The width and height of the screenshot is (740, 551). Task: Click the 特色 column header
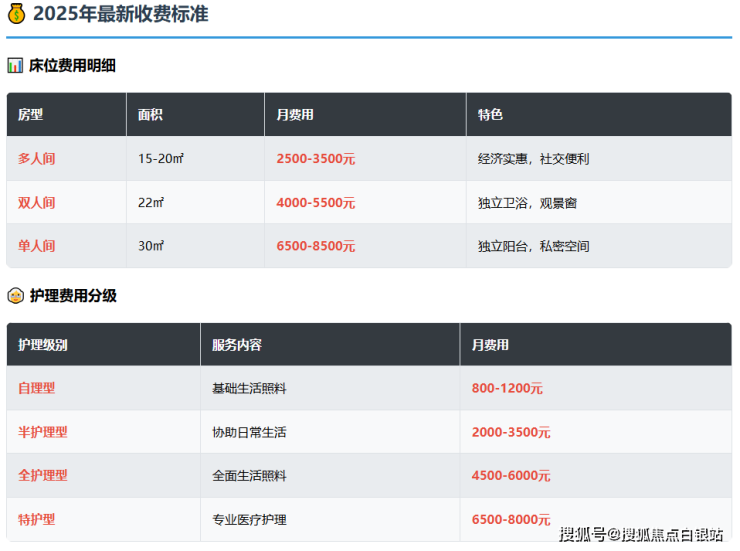coord(490,115)
